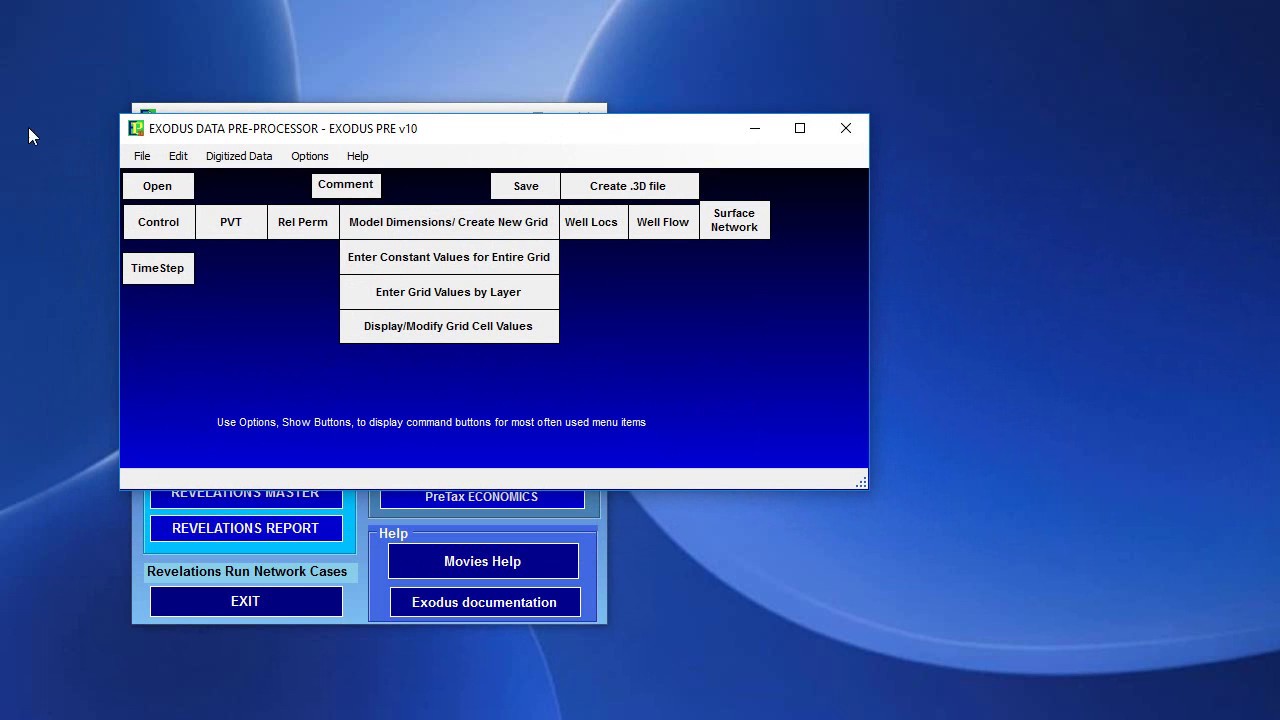Open the PVT section
Image resolution: width=1280 pixels, height=720 pixels.
(x=231, y=222)
